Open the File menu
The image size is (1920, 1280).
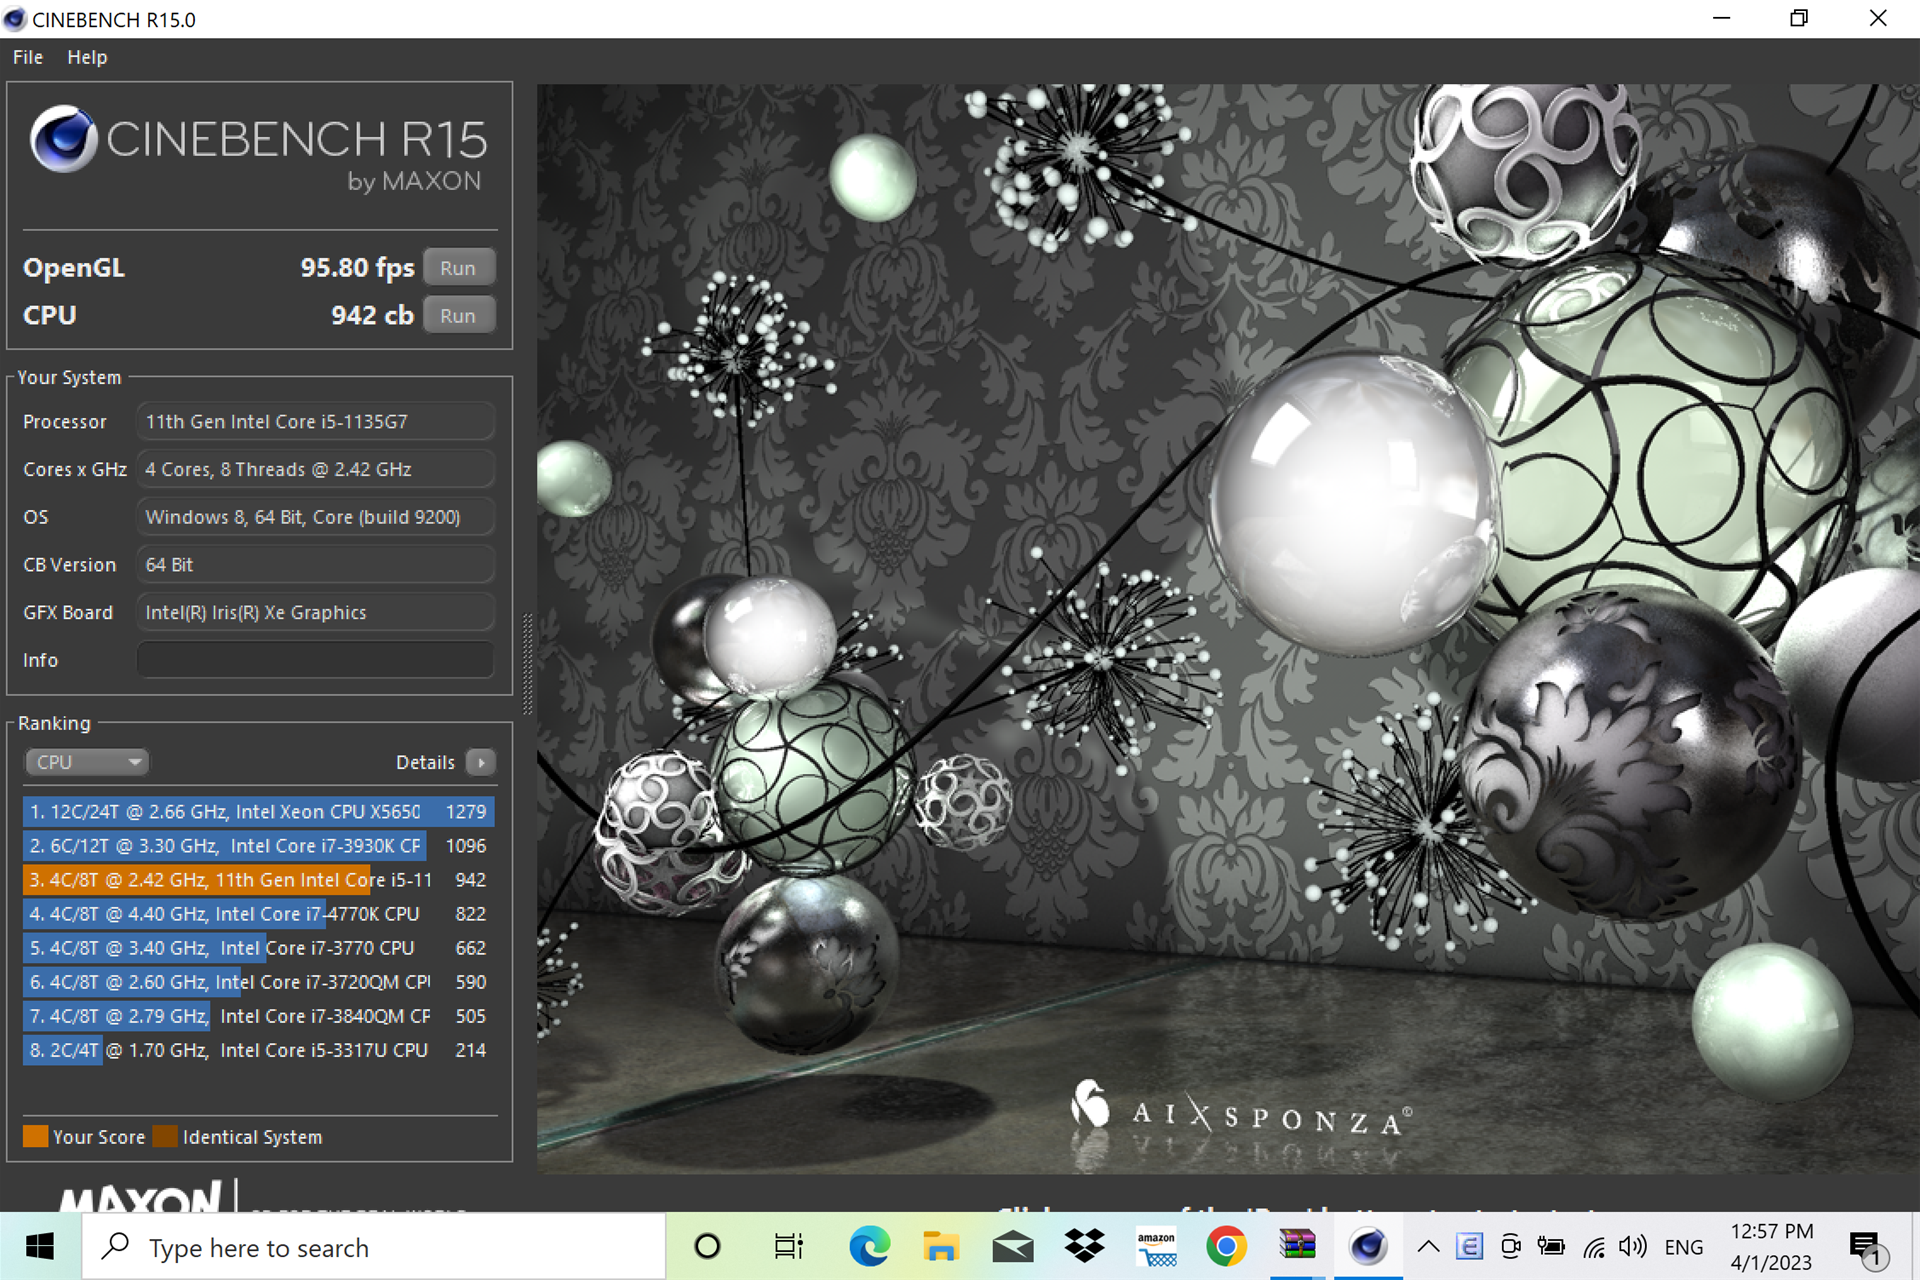pos(28,58)
